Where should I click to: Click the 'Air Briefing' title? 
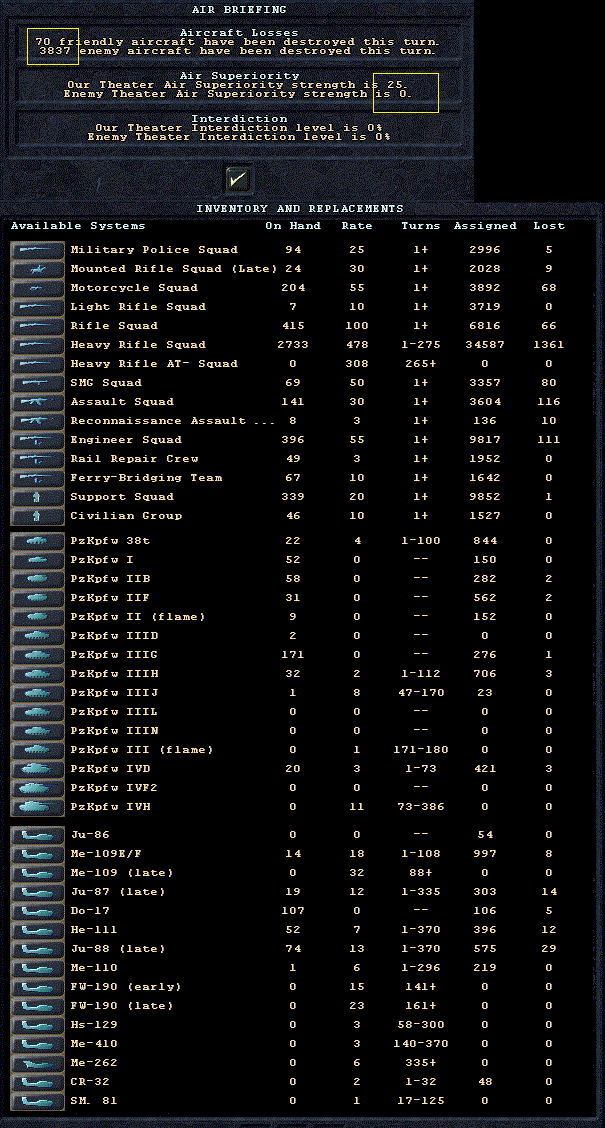tap(239, 10)
